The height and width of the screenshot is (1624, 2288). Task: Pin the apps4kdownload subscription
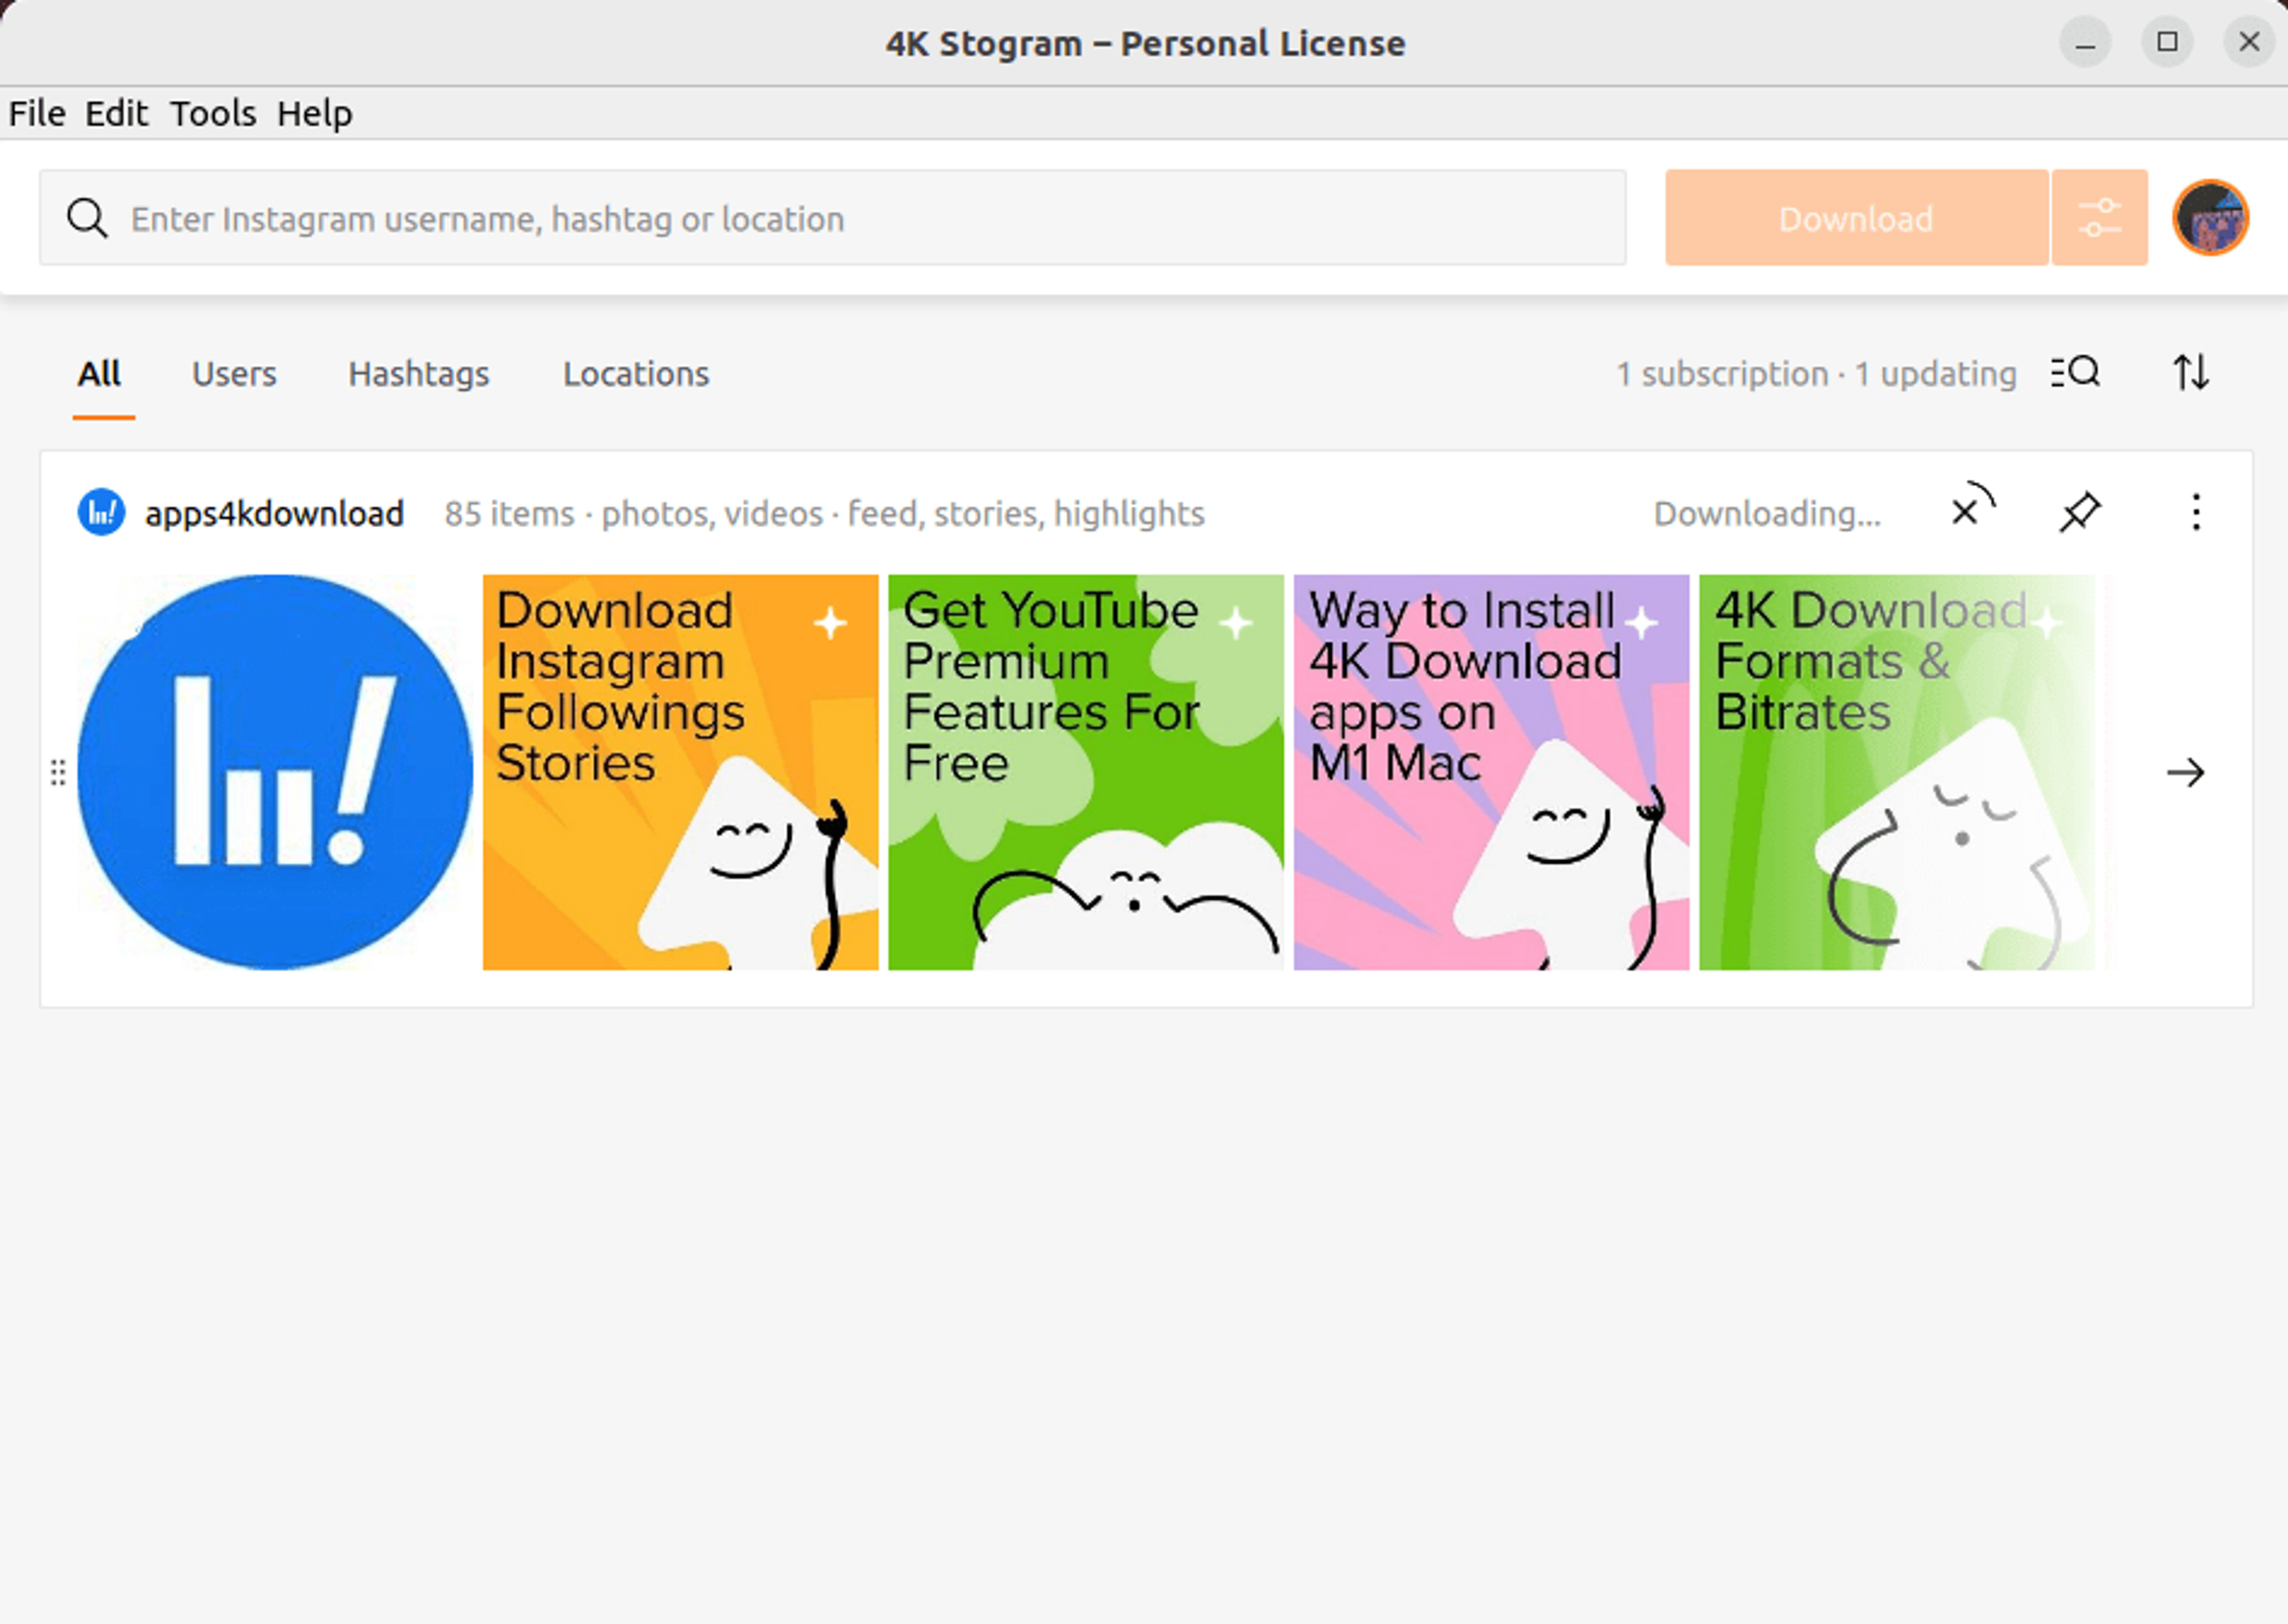coord(2080,512)
